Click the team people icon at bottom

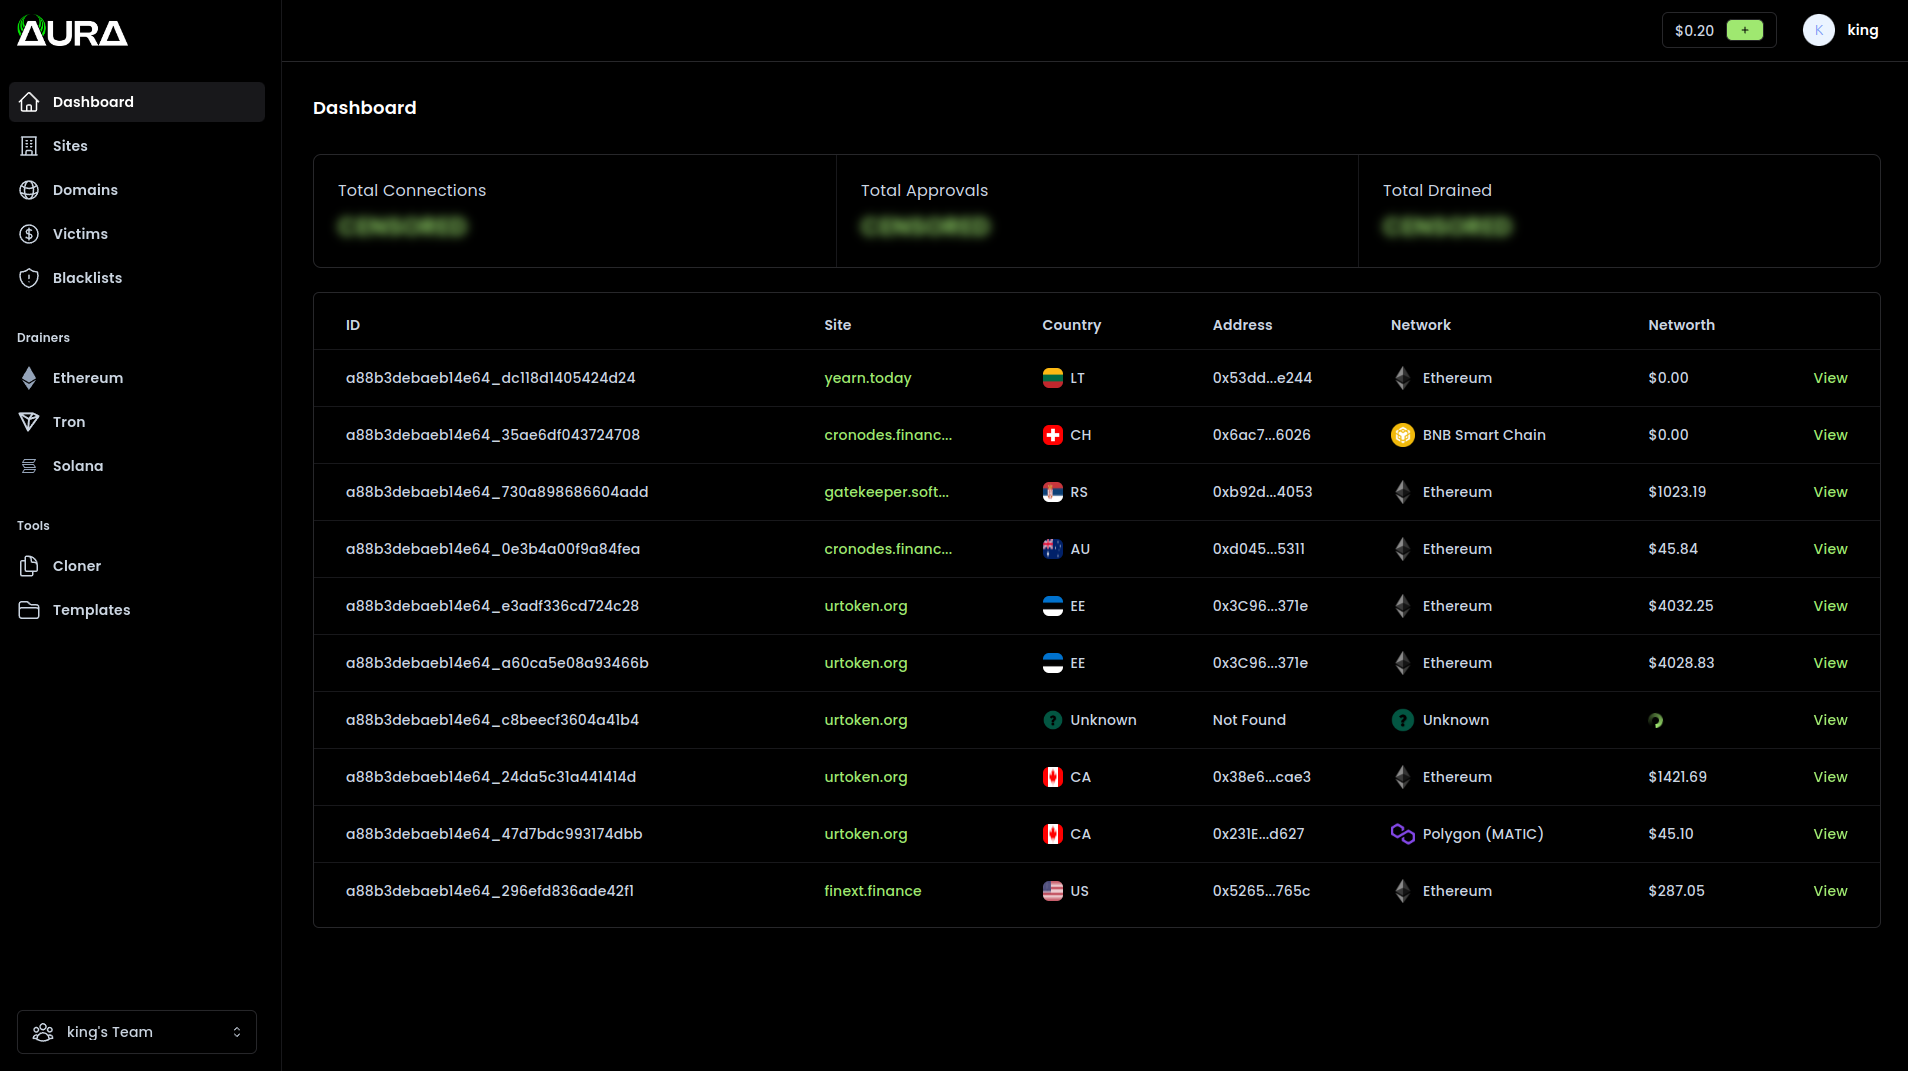pos(43,1032)
